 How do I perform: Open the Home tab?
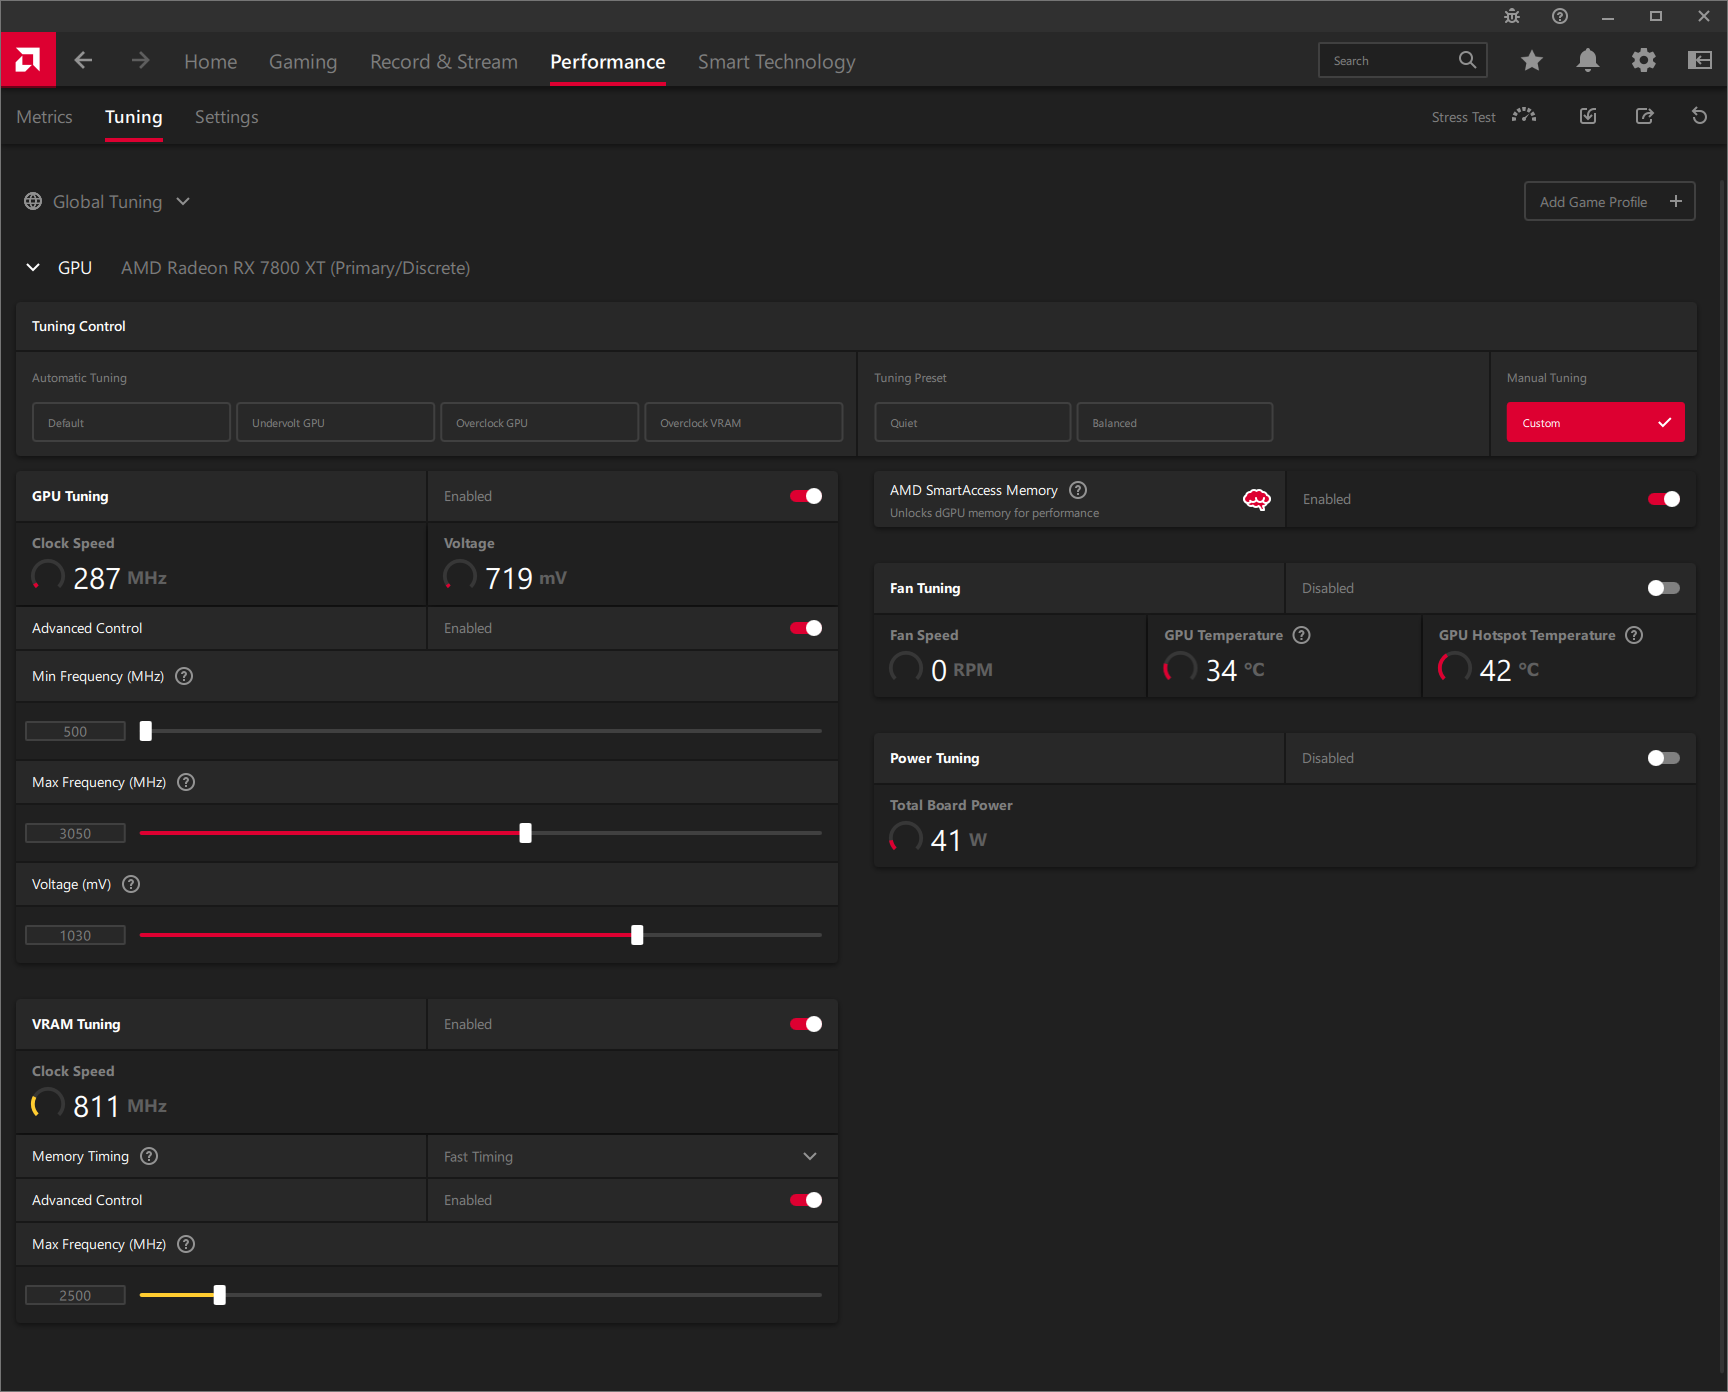click(211, 61)
